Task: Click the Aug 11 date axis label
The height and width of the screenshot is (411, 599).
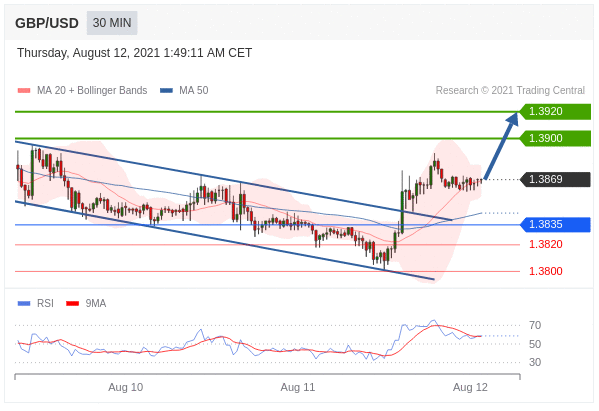Action: pyautogui.click(x=298, y=387)
